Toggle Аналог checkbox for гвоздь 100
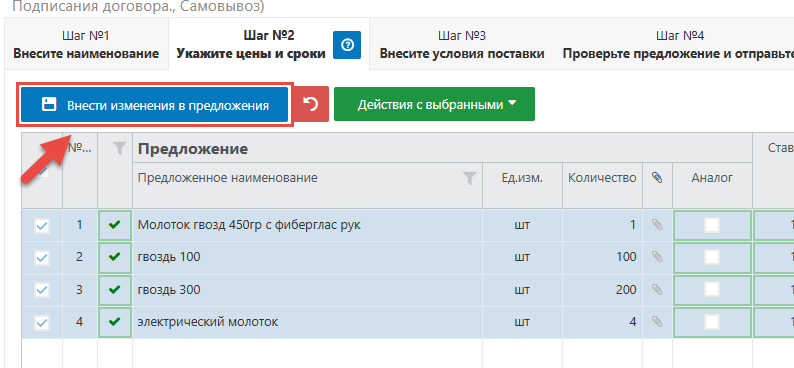794x368 pixels. [x=712, y=257]
